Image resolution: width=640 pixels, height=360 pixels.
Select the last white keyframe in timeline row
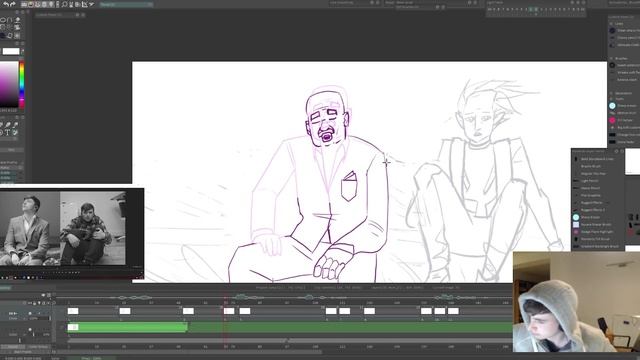[x=453, y=311]
